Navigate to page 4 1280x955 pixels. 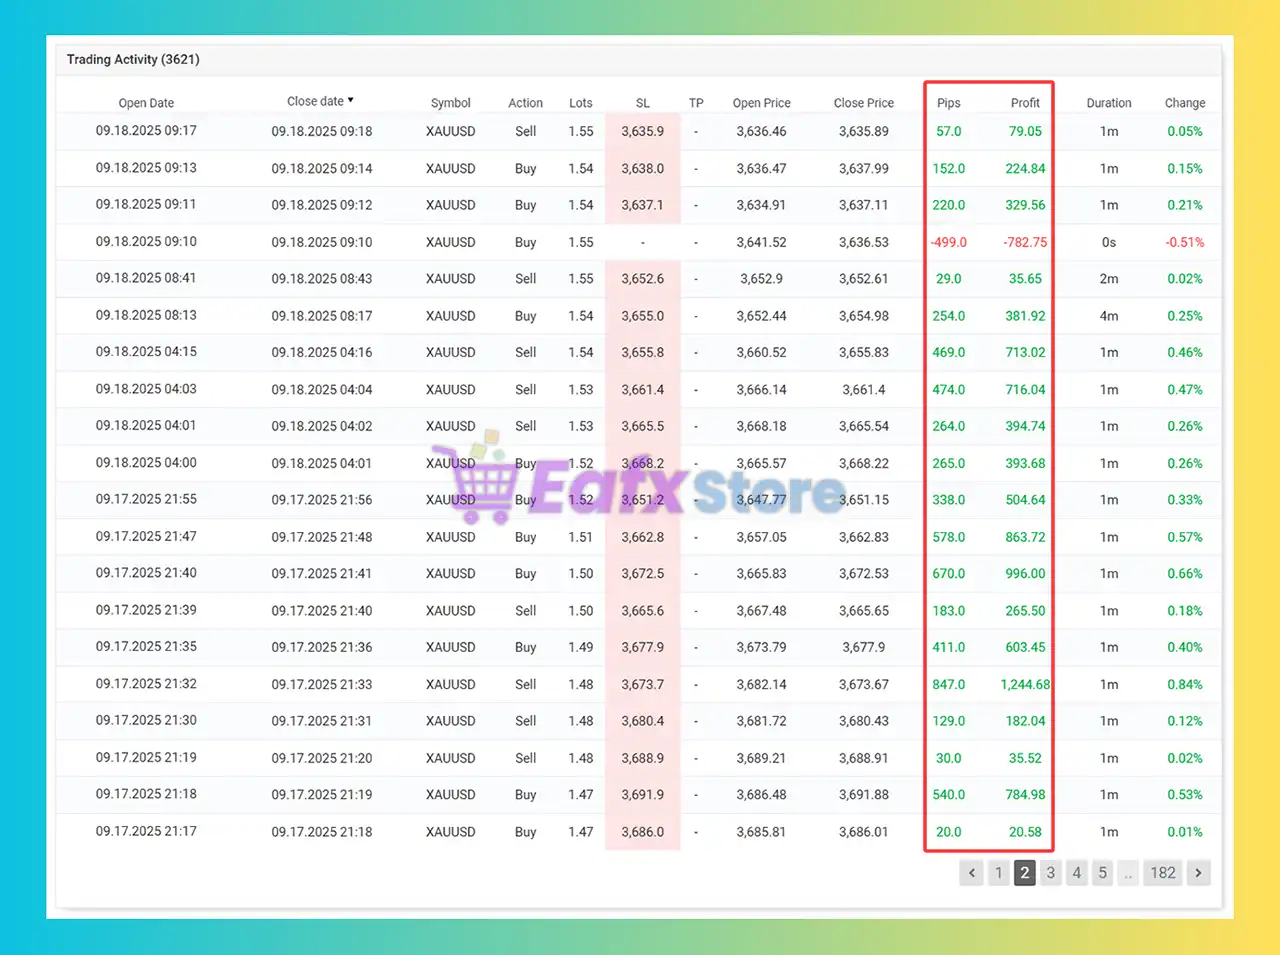pos(1076,873)
